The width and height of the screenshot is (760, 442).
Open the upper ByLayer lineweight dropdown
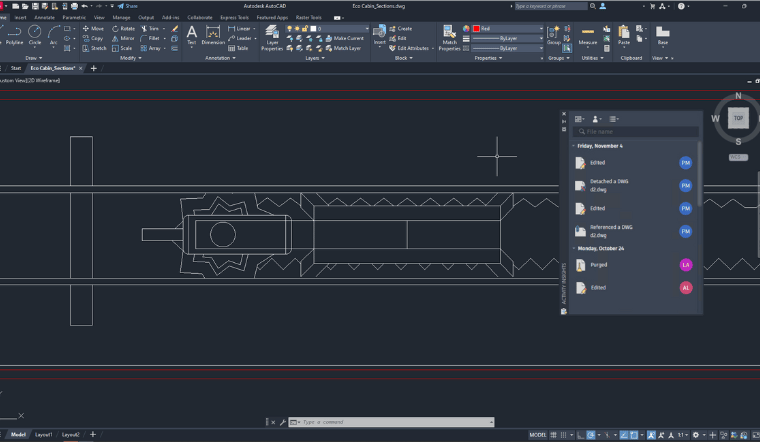tap(507, 38)
